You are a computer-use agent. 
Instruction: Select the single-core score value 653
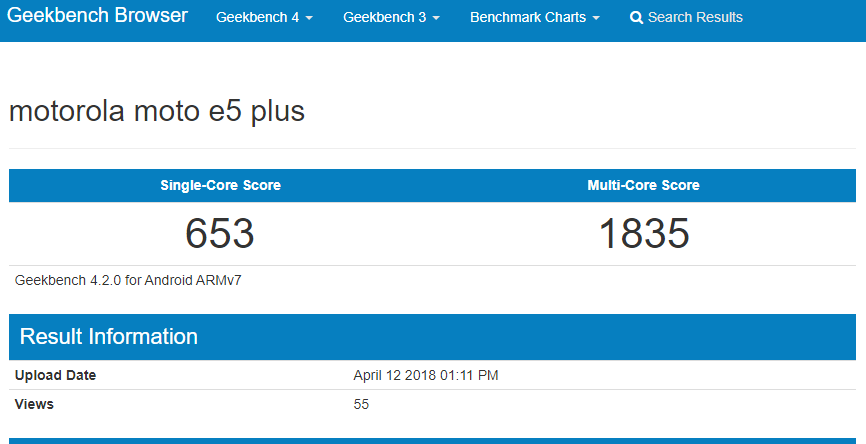[x=220, y=234]
